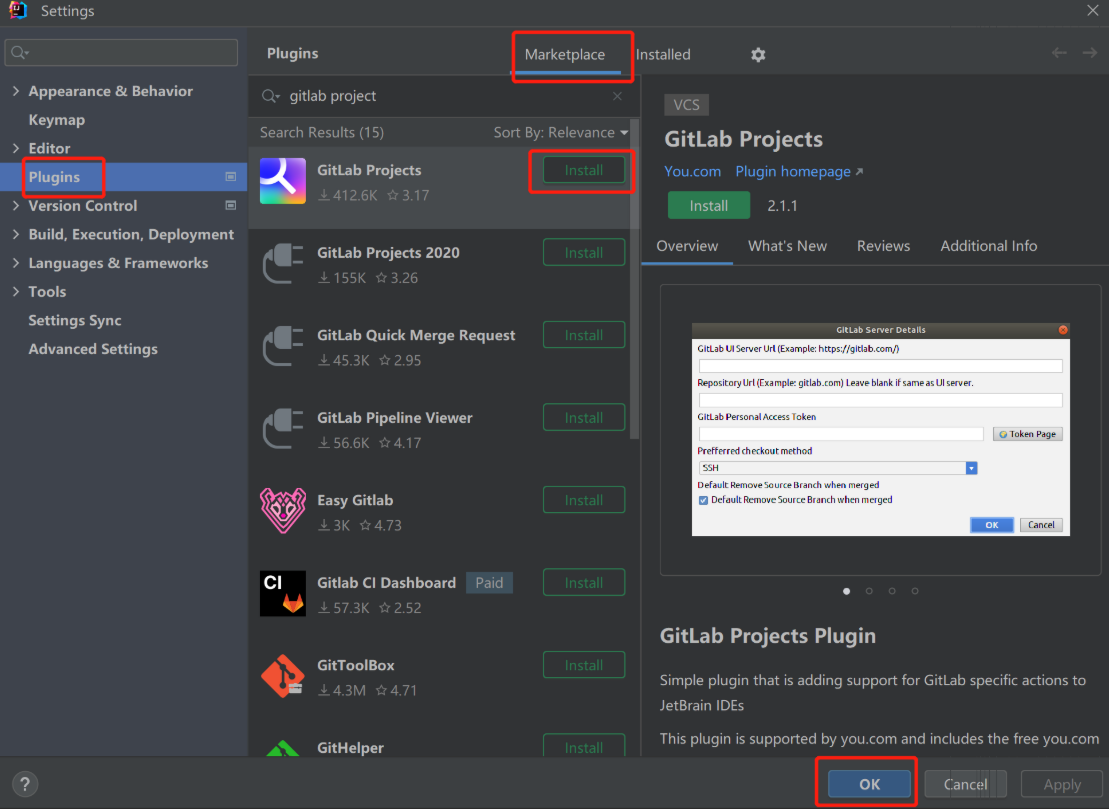Expand the Appearance & Behavior node
The height and width of the screenshot is (809, 1109).
coord(16,91)
